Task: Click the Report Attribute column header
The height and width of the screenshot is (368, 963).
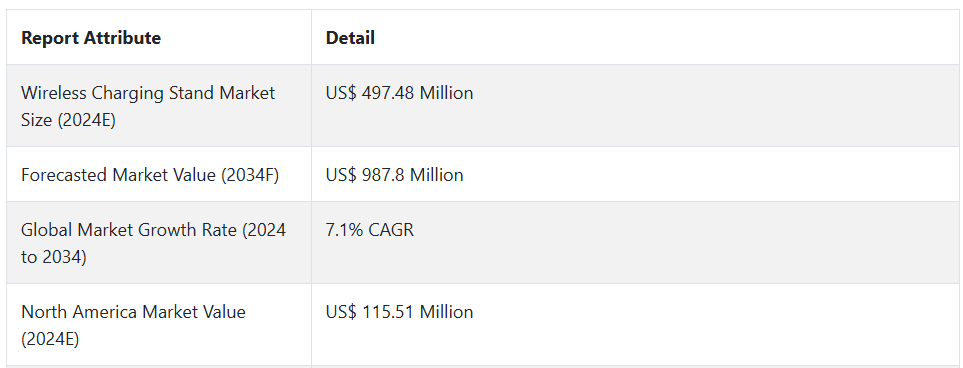Action: pyautogui.click(x=91, y=38)
